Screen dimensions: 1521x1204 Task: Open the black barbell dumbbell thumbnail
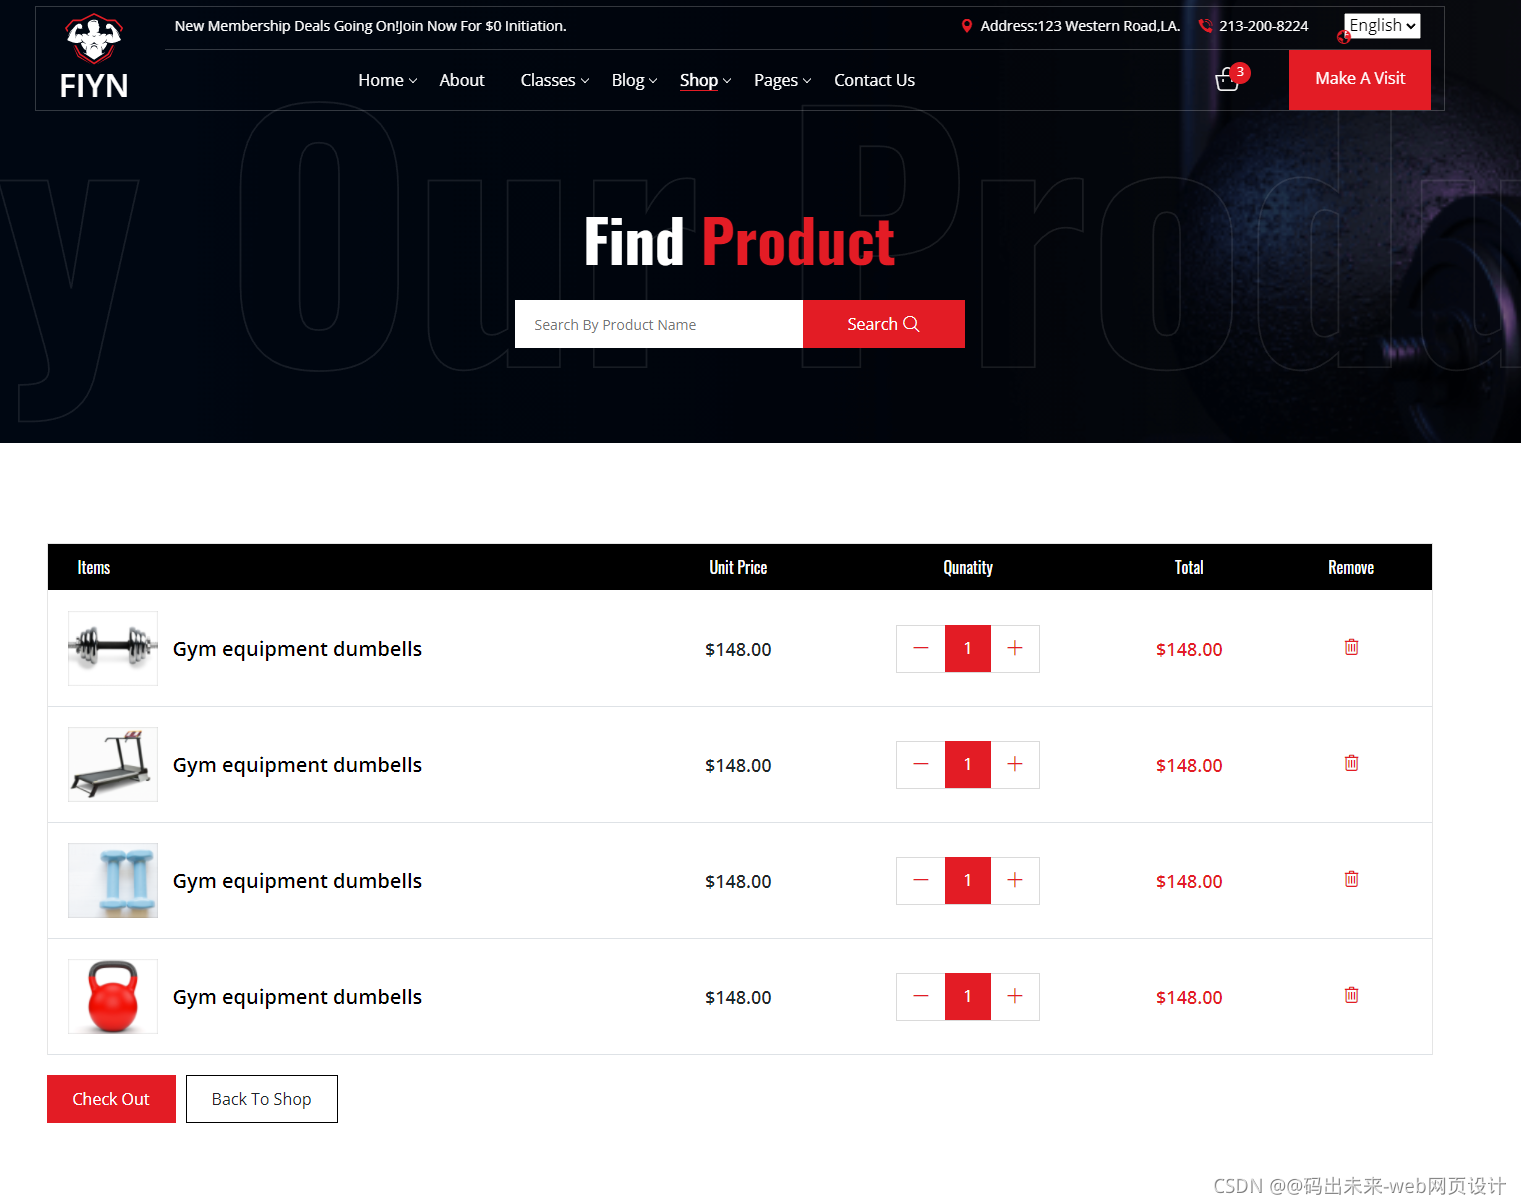click(x=113, y=648)
